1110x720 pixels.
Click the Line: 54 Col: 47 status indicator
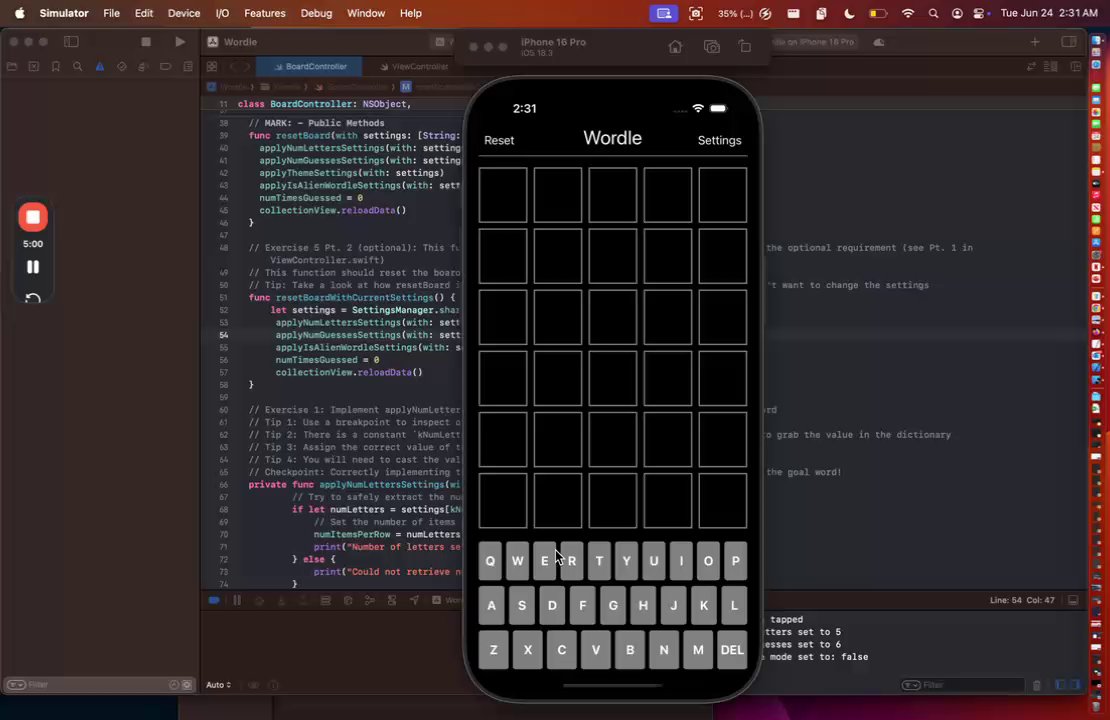pyautogui.click(x=1022, y=600)
